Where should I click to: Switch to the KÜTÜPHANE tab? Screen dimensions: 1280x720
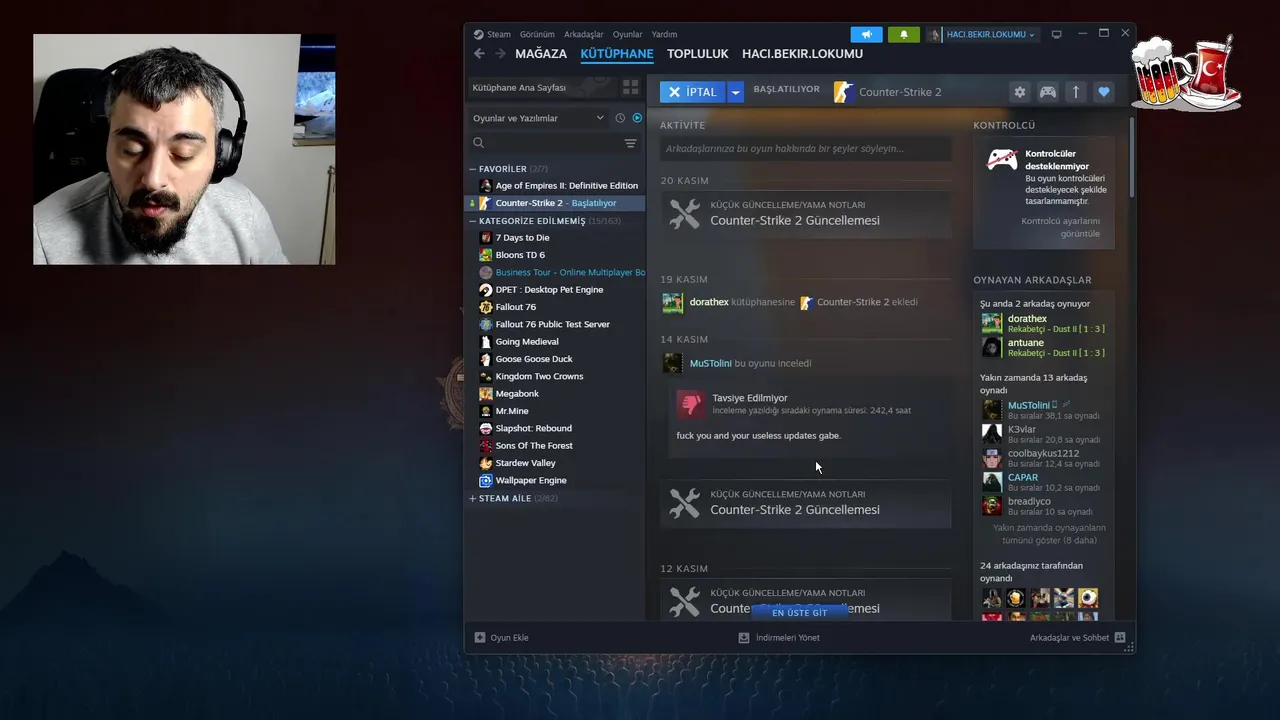(x=617, y=54)
